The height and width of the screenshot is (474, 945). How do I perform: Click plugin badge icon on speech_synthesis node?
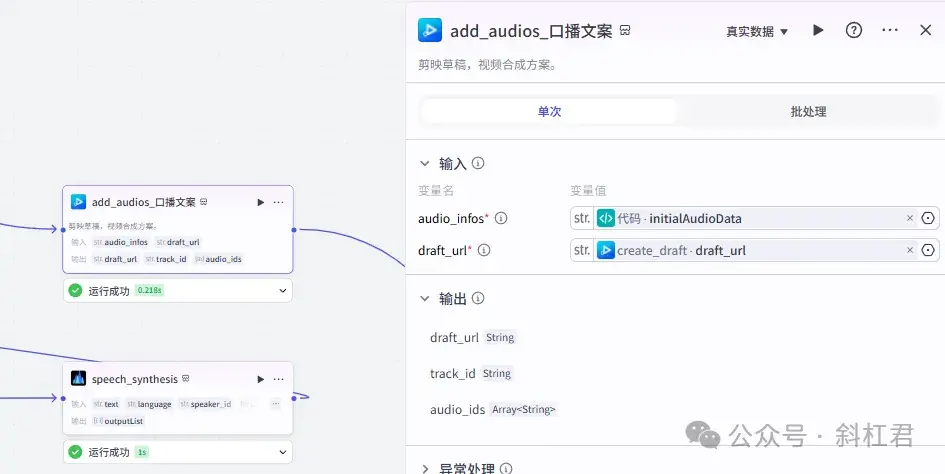(186, 378)
